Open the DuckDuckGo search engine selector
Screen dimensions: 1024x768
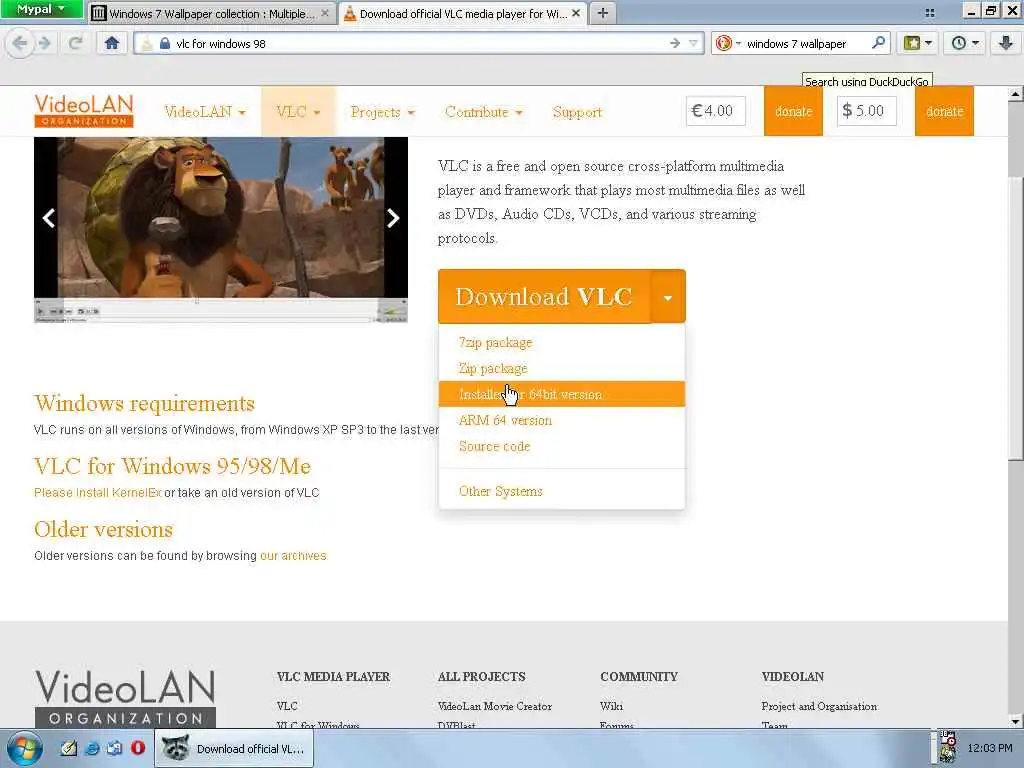coord(728,44)
